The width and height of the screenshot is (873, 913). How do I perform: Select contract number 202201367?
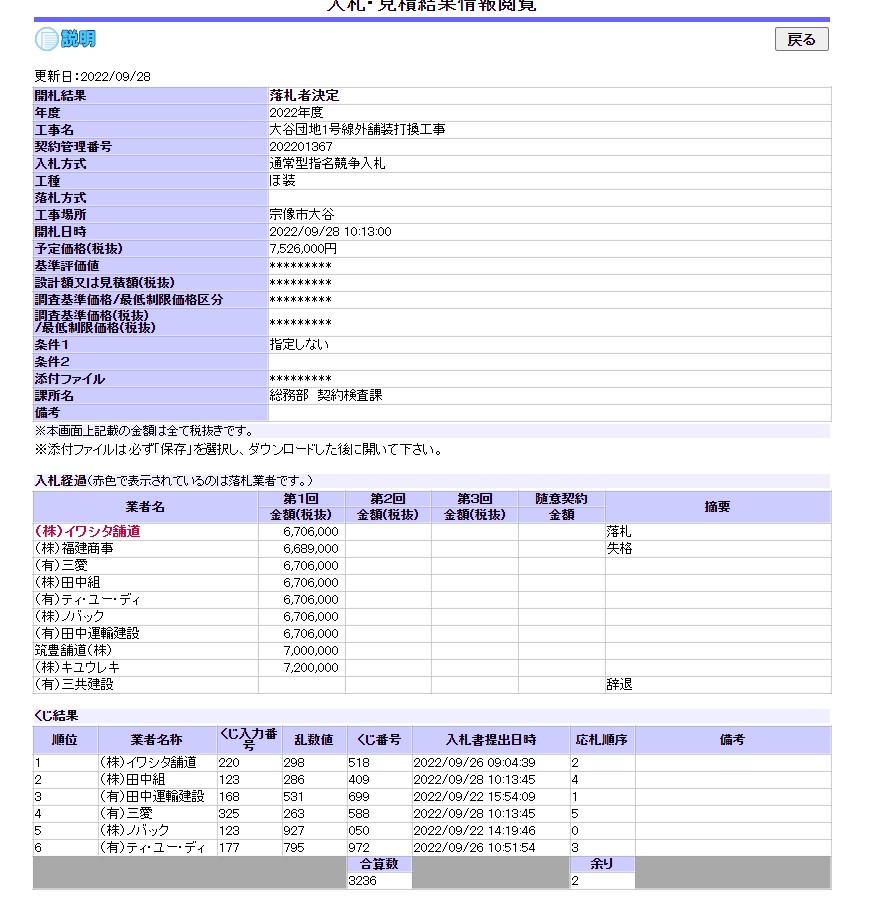coord(301,147)
